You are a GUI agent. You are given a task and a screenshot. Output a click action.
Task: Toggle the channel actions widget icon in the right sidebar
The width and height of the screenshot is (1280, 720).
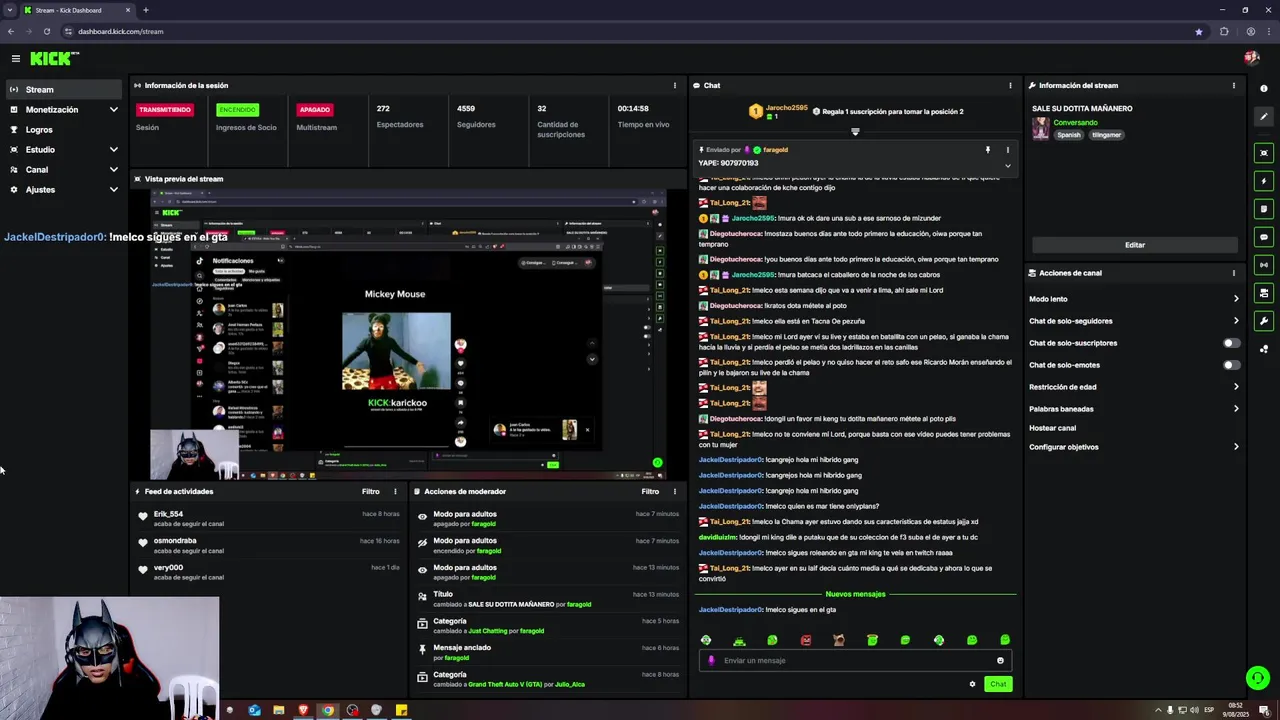pos(1264,293)
